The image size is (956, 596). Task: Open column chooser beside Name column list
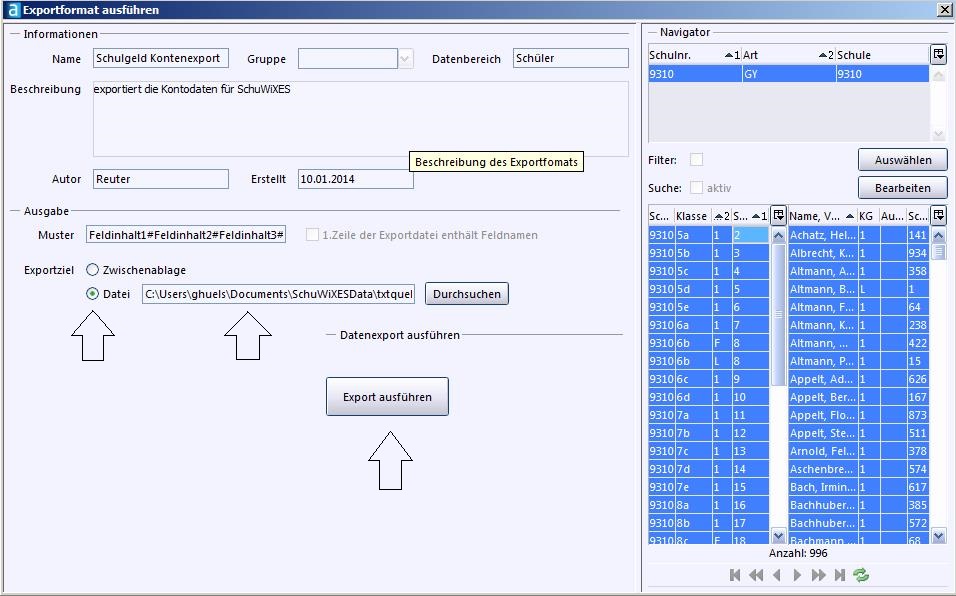point(938,216)
